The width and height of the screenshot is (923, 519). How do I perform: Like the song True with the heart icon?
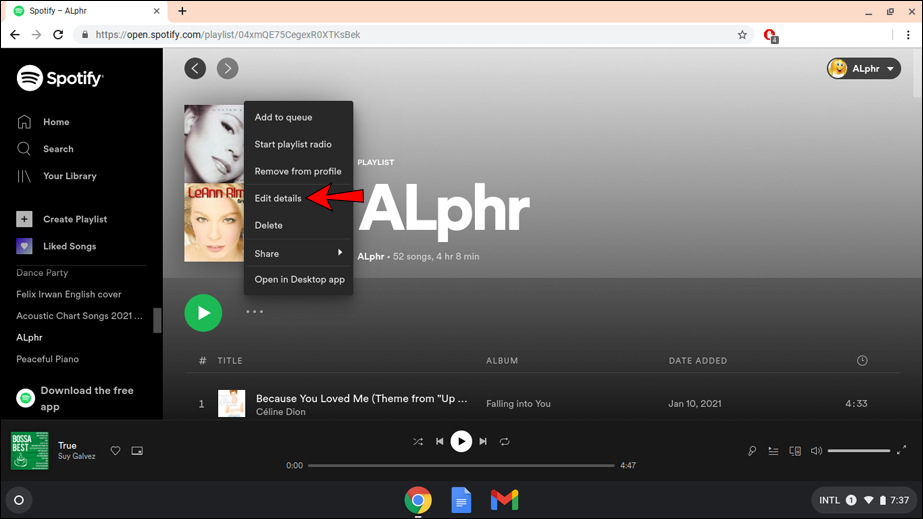(x=115, y=451)
